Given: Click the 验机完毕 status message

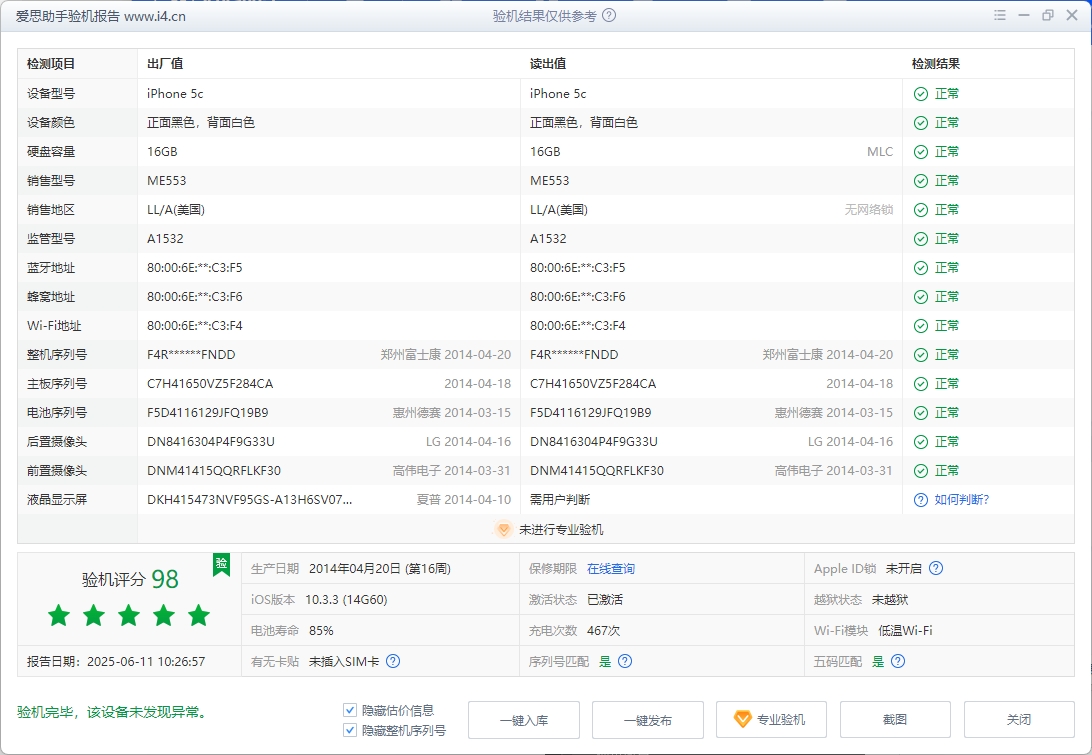Looking at the screenshot, I should coord(112,713).
